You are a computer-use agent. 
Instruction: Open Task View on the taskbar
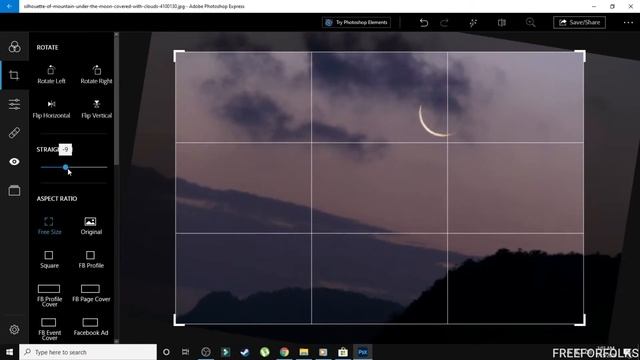coord(186,352)
